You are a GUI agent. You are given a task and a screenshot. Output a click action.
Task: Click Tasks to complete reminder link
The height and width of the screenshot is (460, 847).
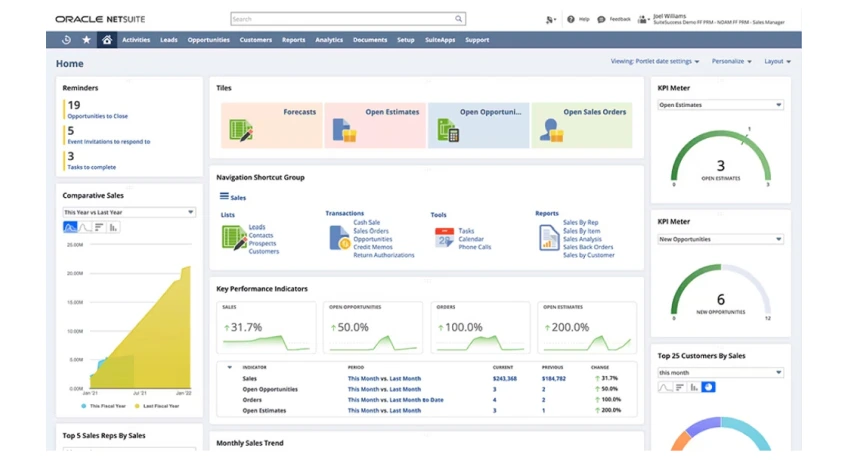[x=92, y=167]
